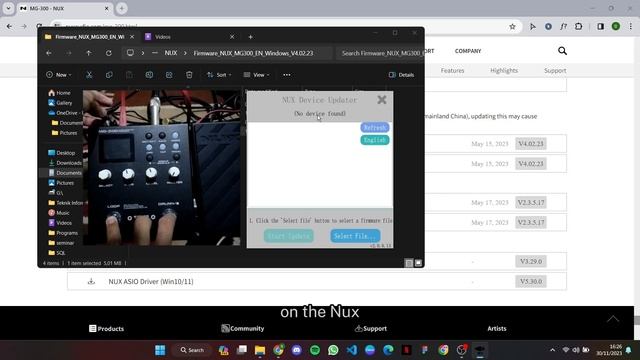Open the Chrome extensions puzzle icon
Image resolution: width=640 pixels, height=360 pixels.
(x=579, y=27)
